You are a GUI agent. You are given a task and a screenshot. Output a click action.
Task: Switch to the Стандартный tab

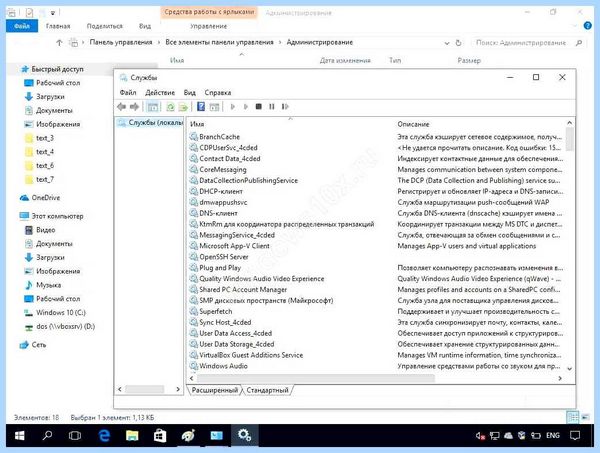[267, 390]
